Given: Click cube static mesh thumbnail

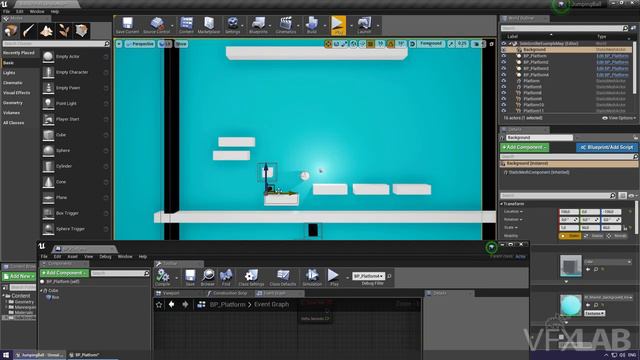Looking at the screenshot, I should 571,266.
